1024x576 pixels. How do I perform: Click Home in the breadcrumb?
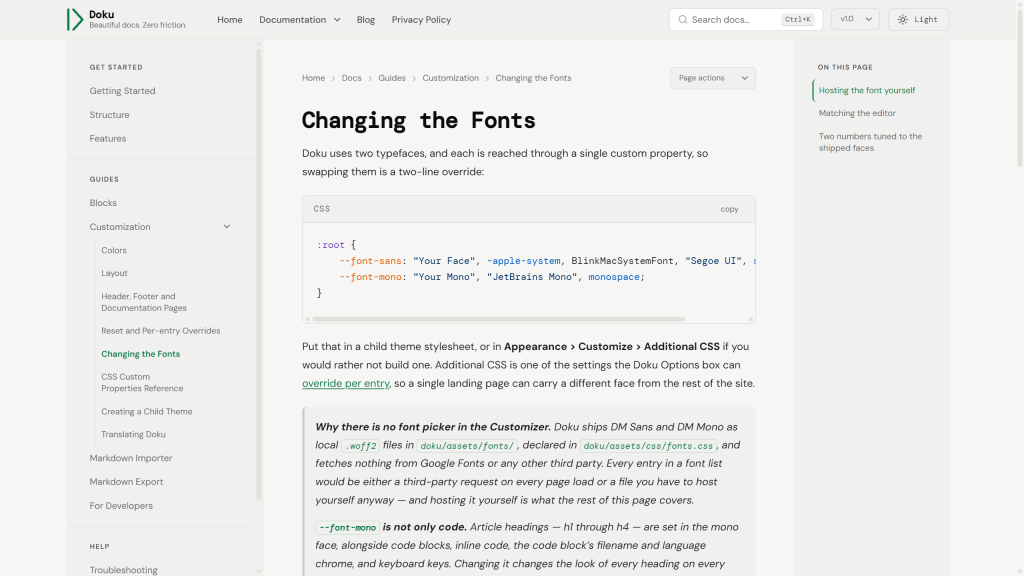[x=313, y=78]
